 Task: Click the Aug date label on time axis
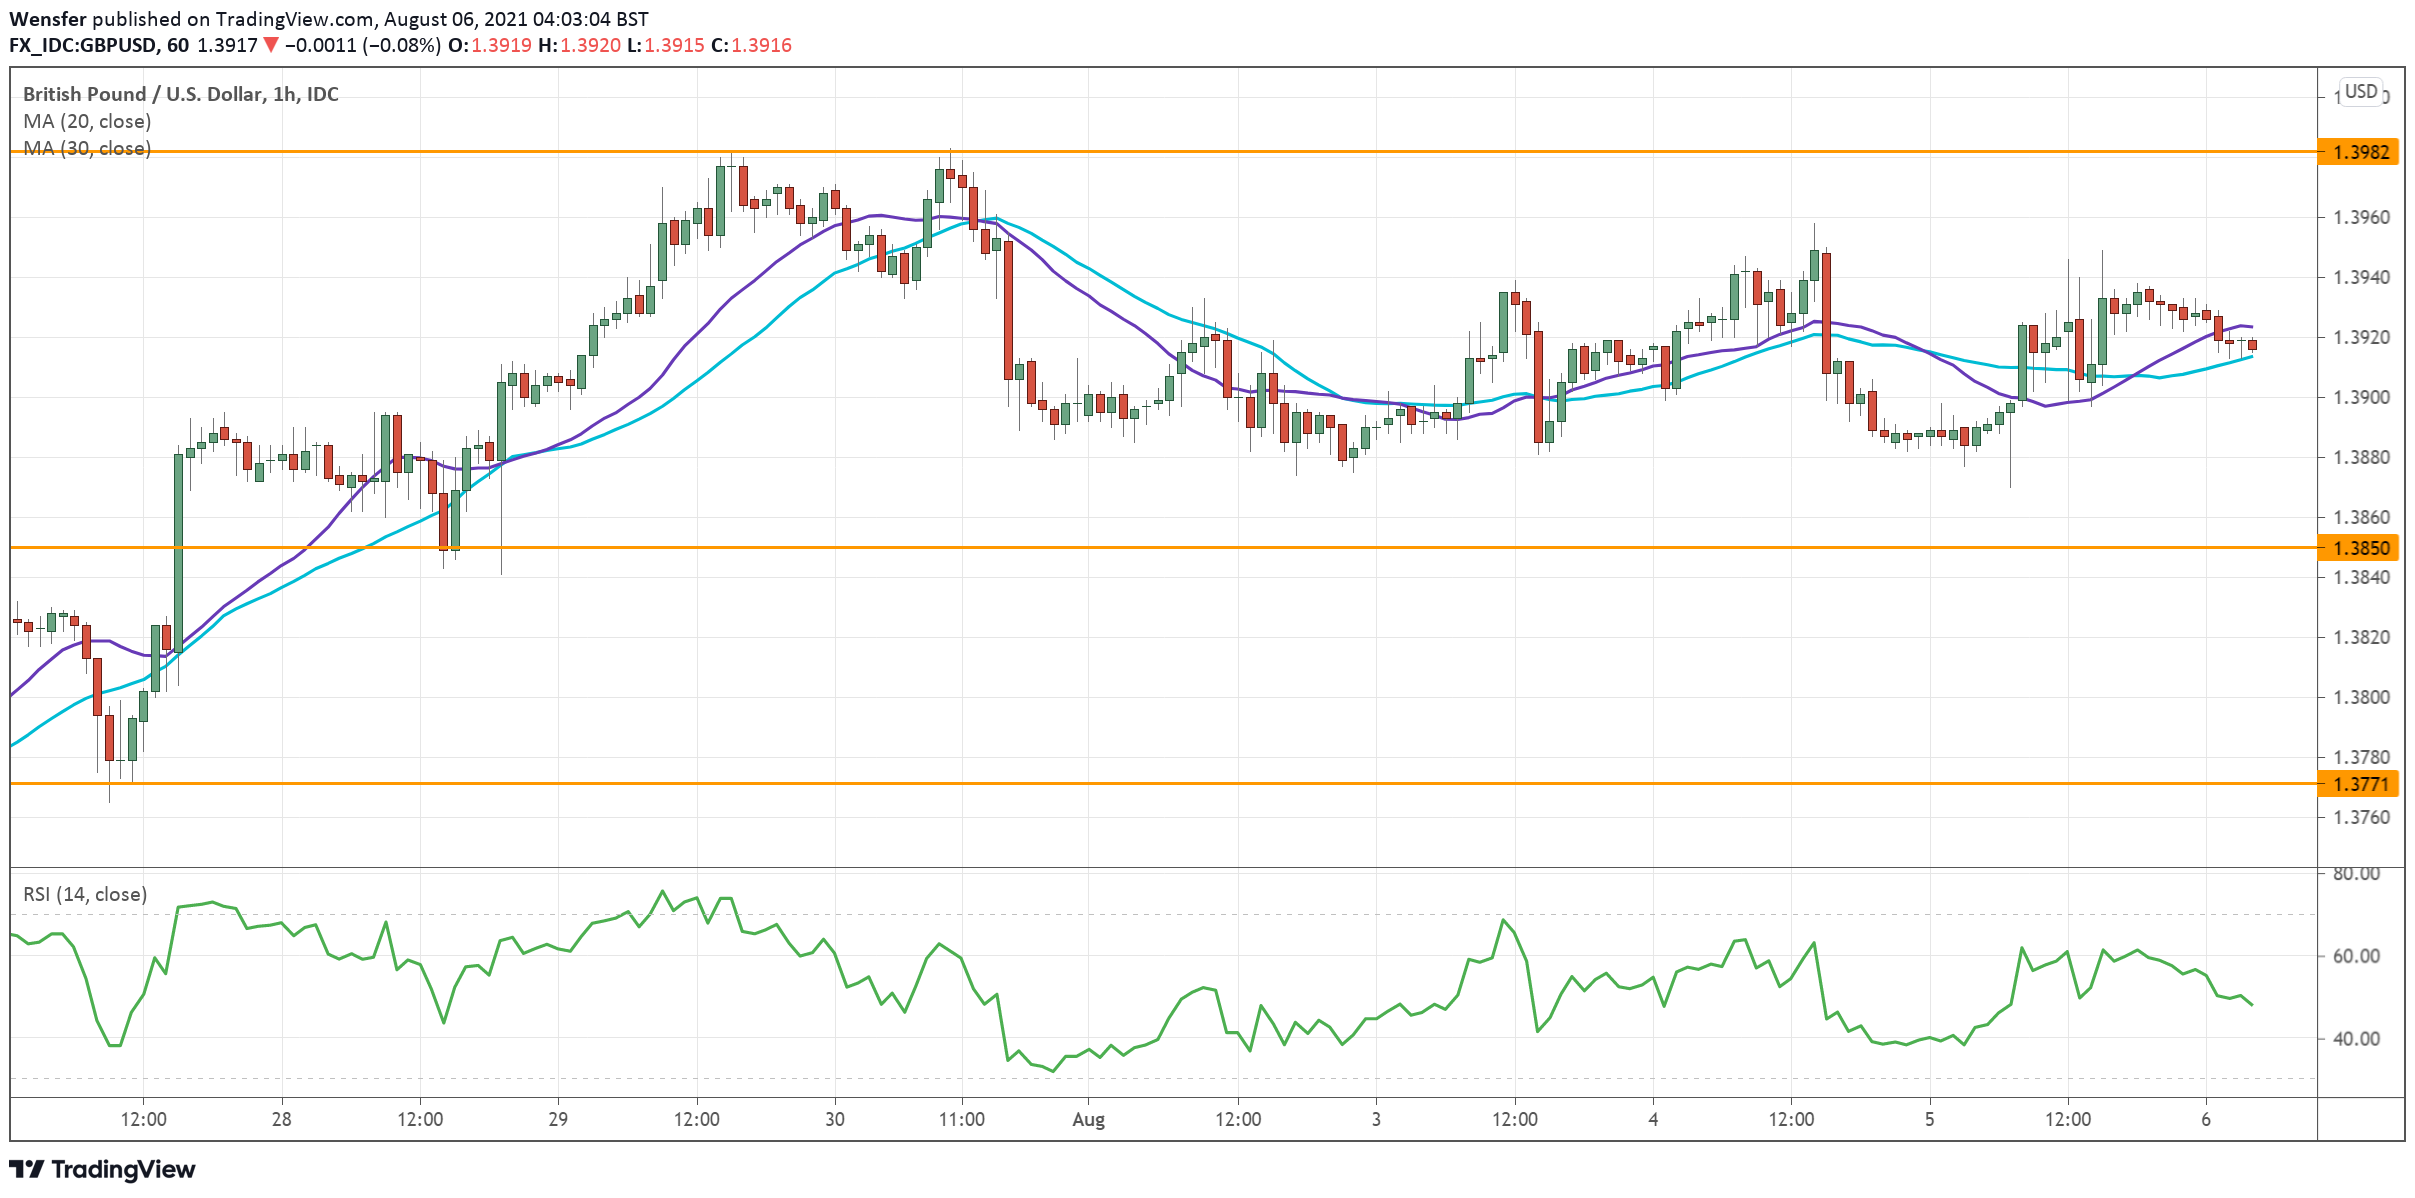(1088, 1119)
